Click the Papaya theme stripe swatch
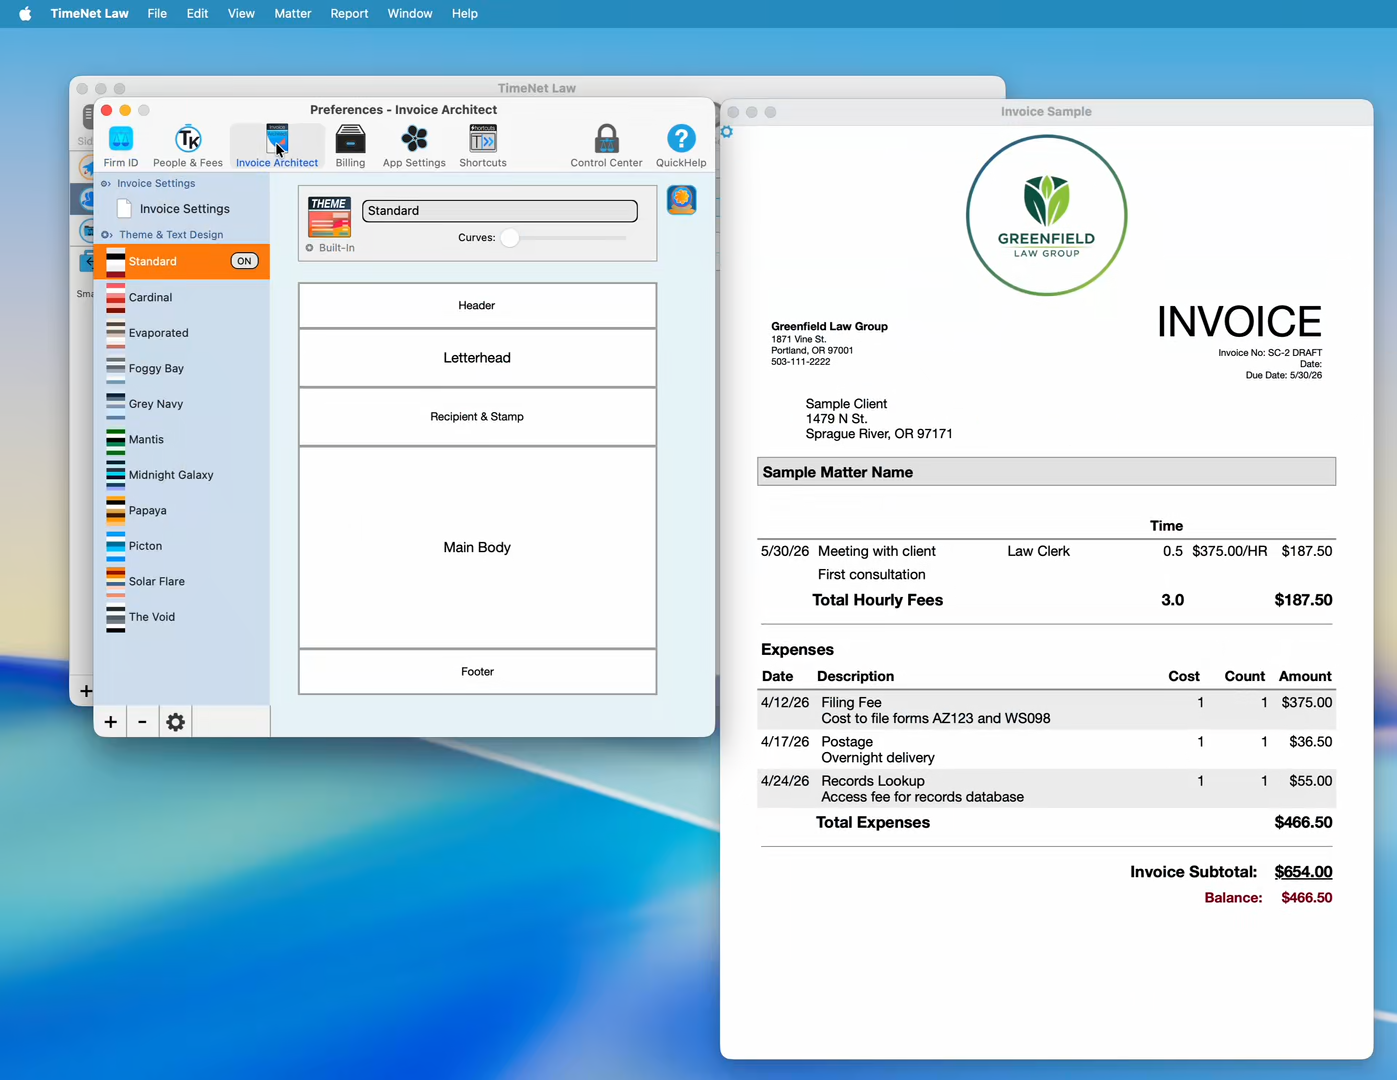 (116, 510)
